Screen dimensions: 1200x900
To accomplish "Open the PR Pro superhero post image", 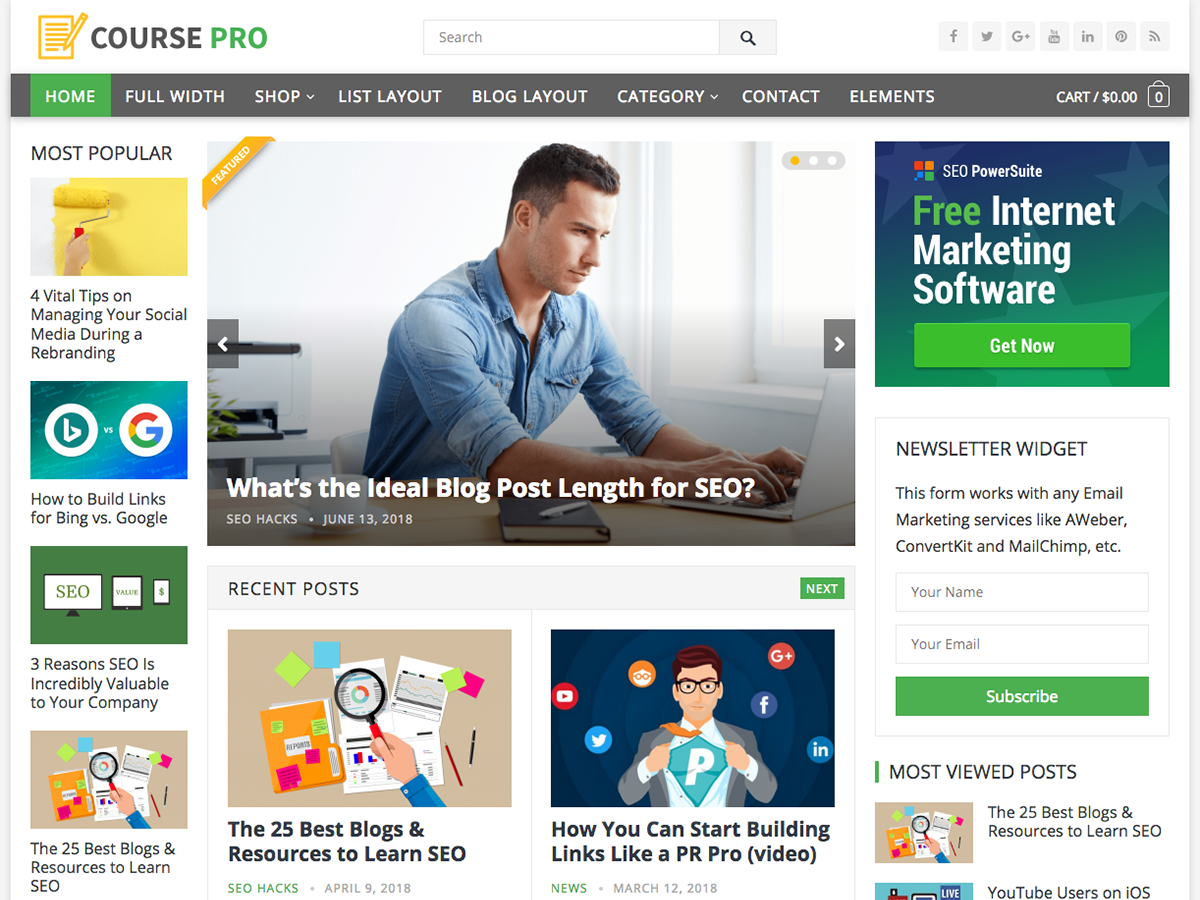I will click(x=693, y=718).
